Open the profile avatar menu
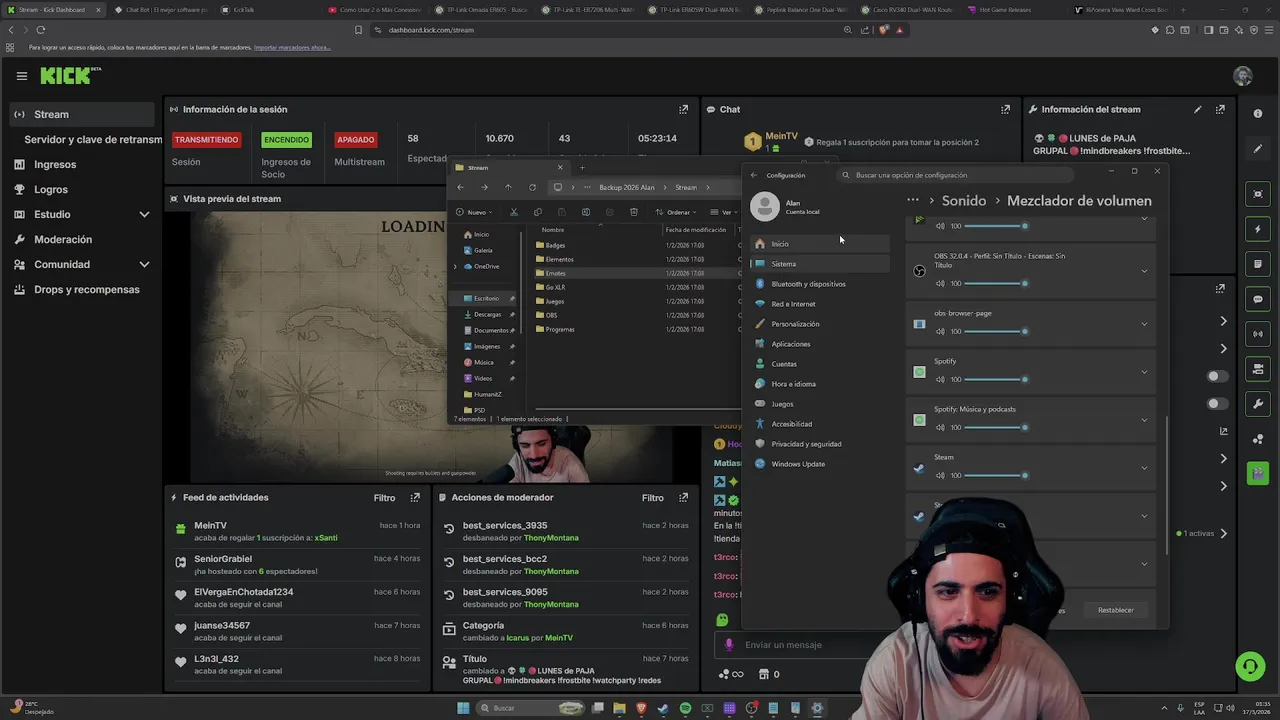Viewport: 1280px width, 720px height. click(1243, 76)
